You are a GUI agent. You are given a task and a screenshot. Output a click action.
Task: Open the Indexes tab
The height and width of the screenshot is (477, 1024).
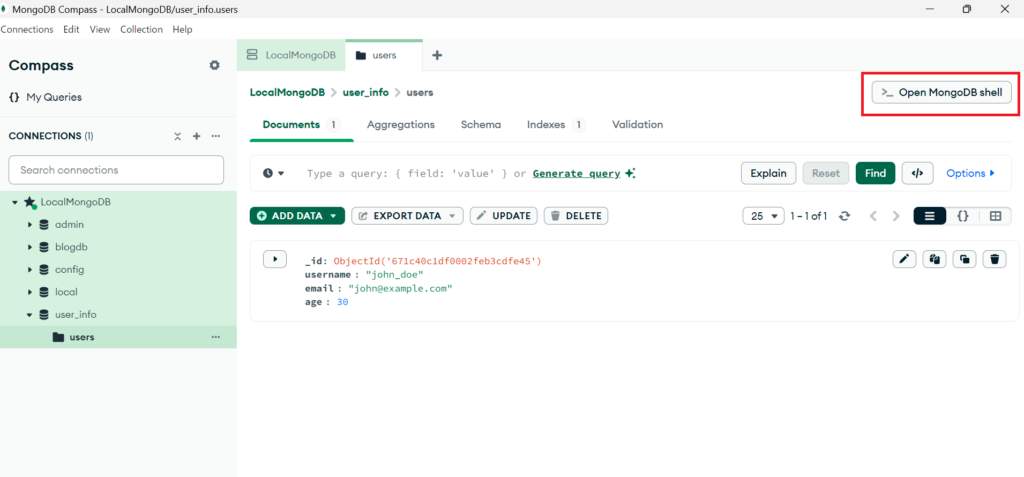(x=556, y=124)
